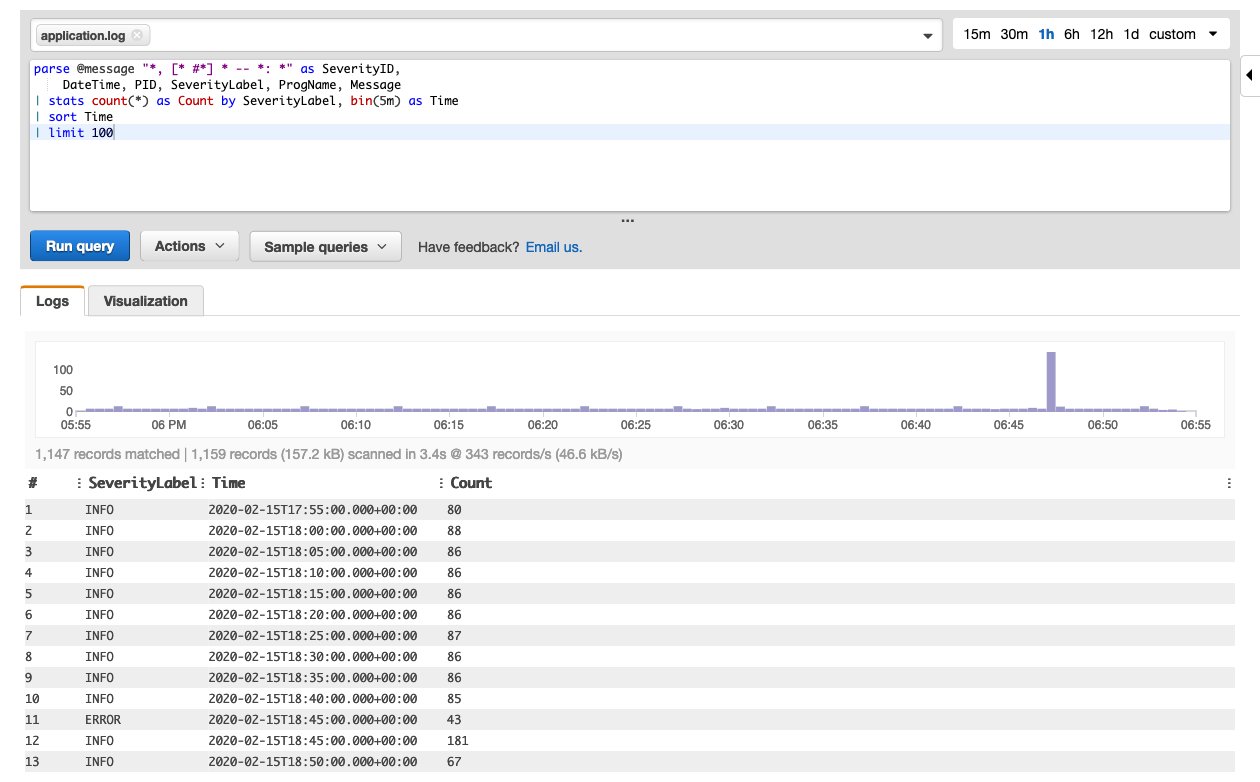Click timestamp 2020-02-15T18:50:00.000+00:00
The width and height of the screenshot is (1260, 782).
(x=312, y=762)
